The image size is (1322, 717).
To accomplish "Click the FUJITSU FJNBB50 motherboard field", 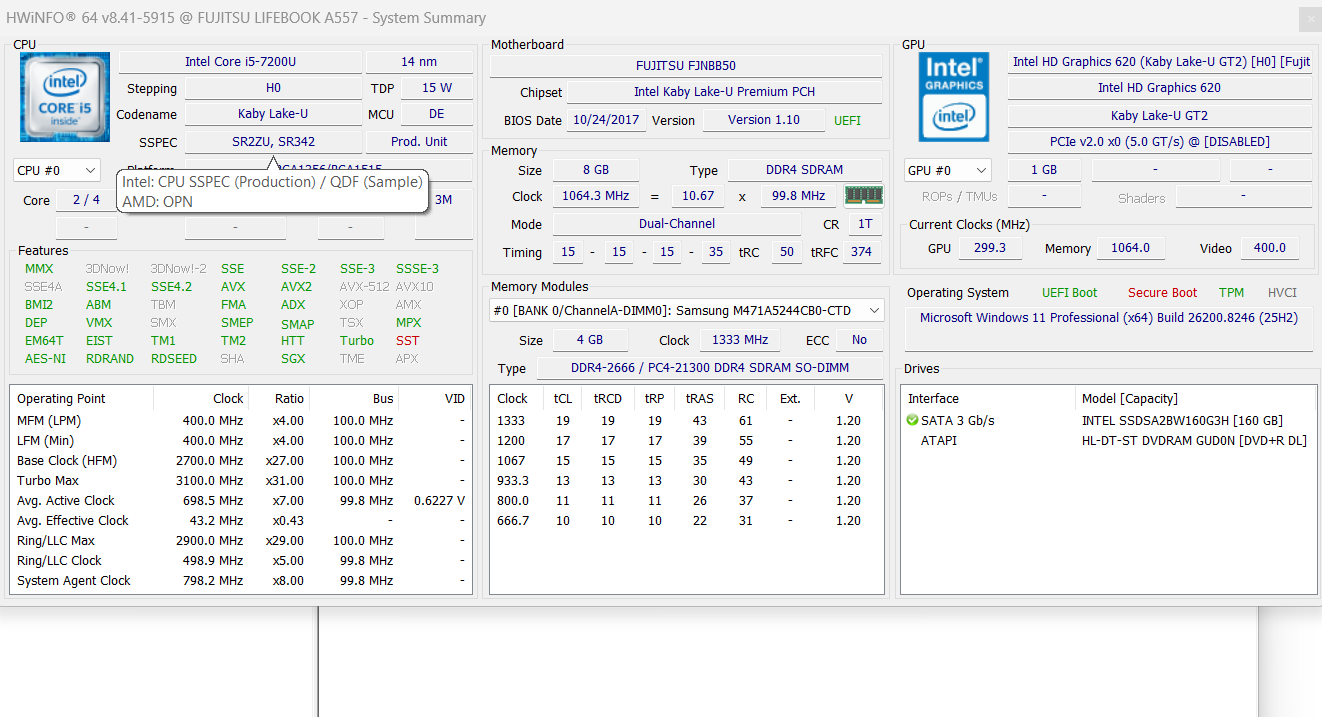I will [686, 66].
